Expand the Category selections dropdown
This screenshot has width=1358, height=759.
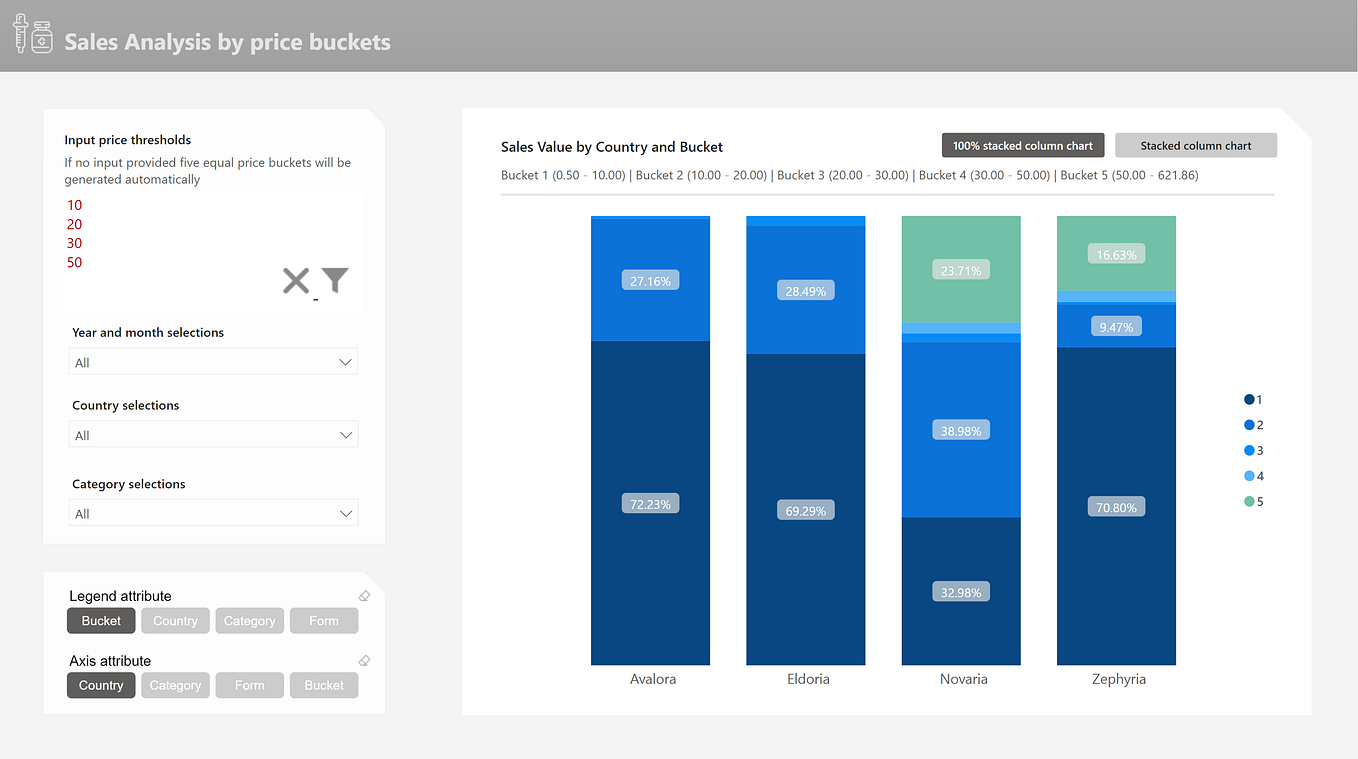coord(212,512)
